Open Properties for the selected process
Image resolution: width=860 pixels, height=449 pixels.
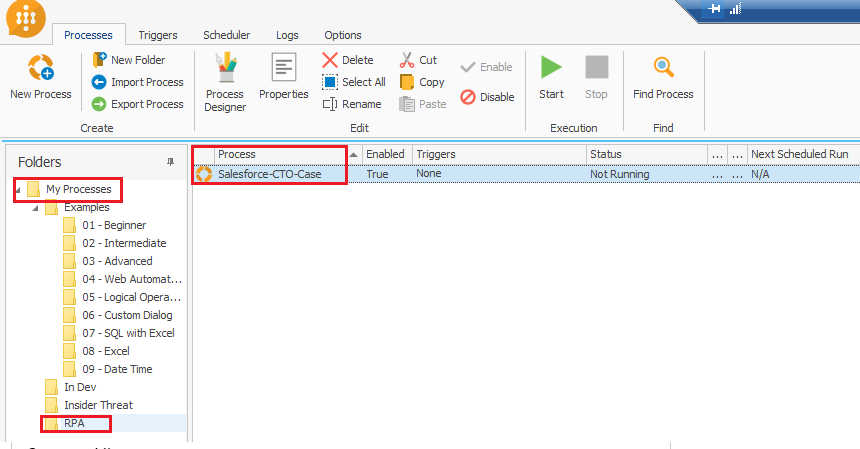284,68
